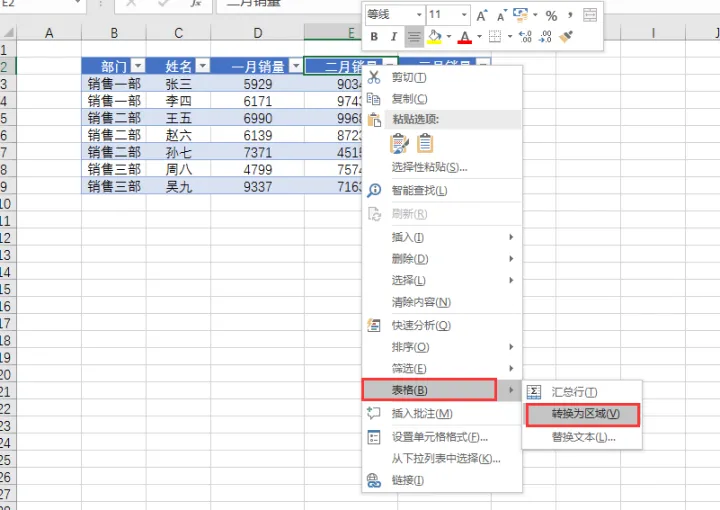
Task: Increase decimal places
Action: (525, 37)
